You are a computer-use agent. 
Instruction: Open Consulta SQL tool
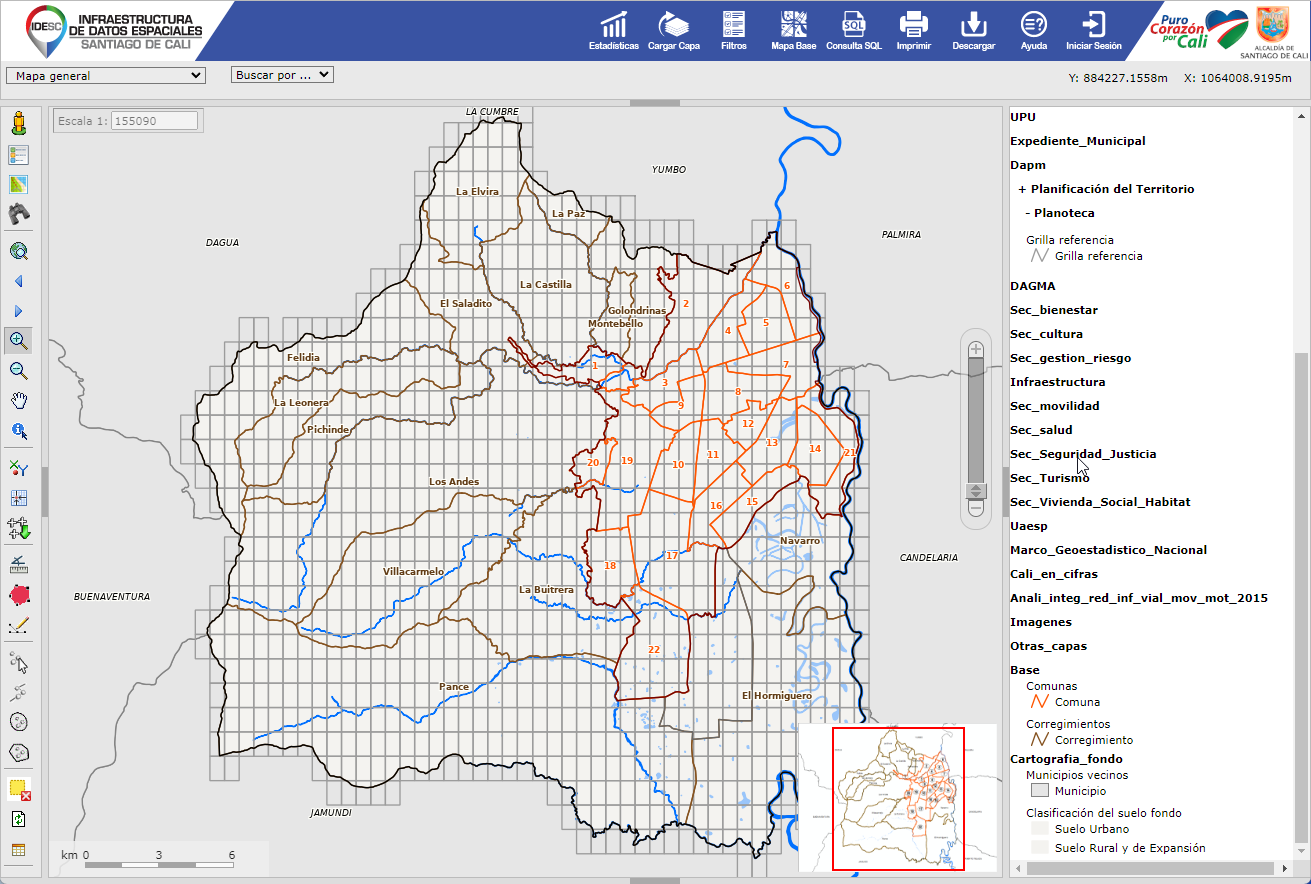coord(854,30)
